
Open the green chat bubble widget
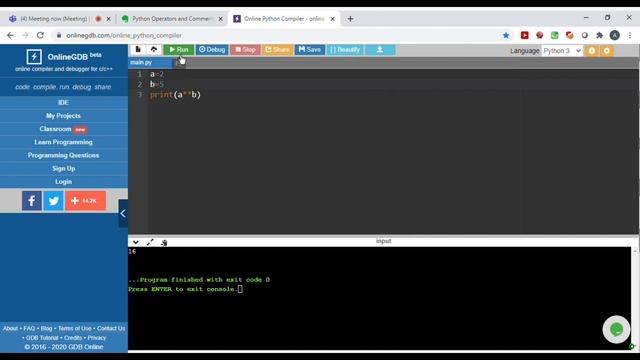pyautogui.click(x=616, y=329)
